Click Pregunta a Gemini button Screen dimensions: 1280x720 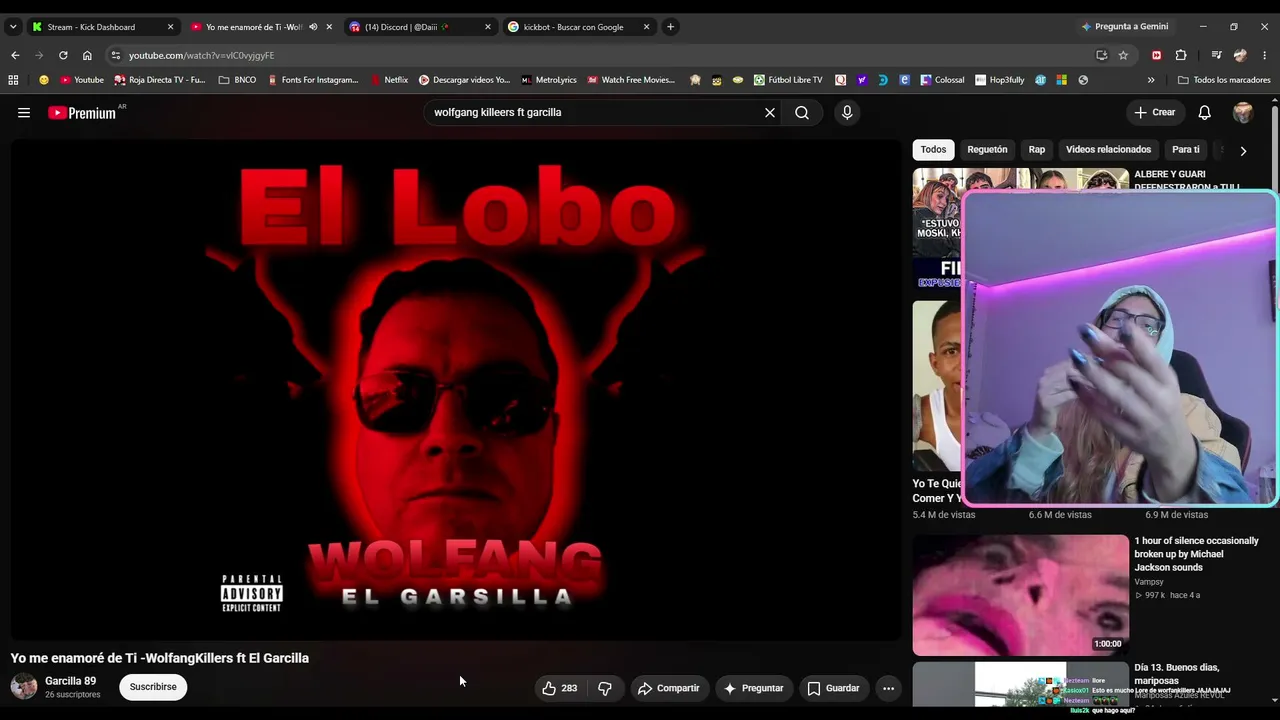point(1124,27)
